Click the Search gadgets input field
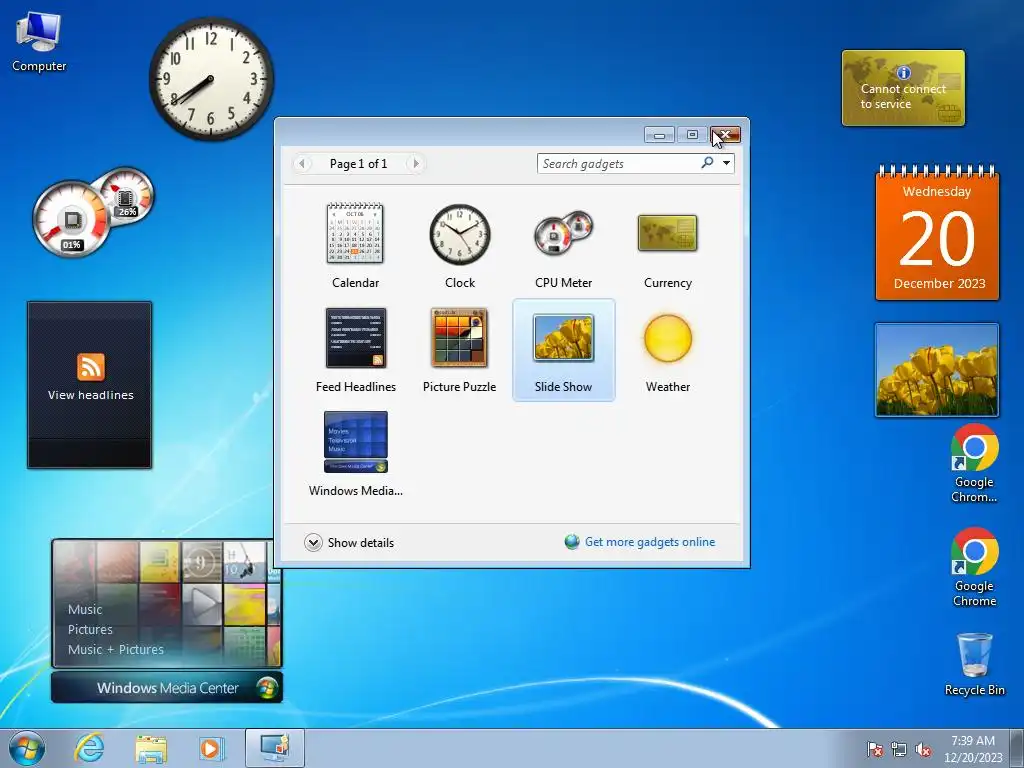The image size is (1024, 768). click(617, 163)
